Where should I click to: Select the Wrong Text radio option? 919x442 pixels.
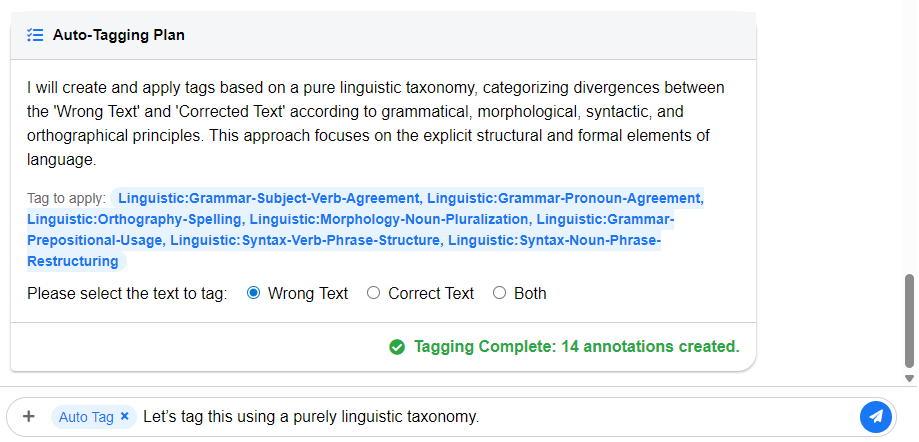[x=253, y=293]
